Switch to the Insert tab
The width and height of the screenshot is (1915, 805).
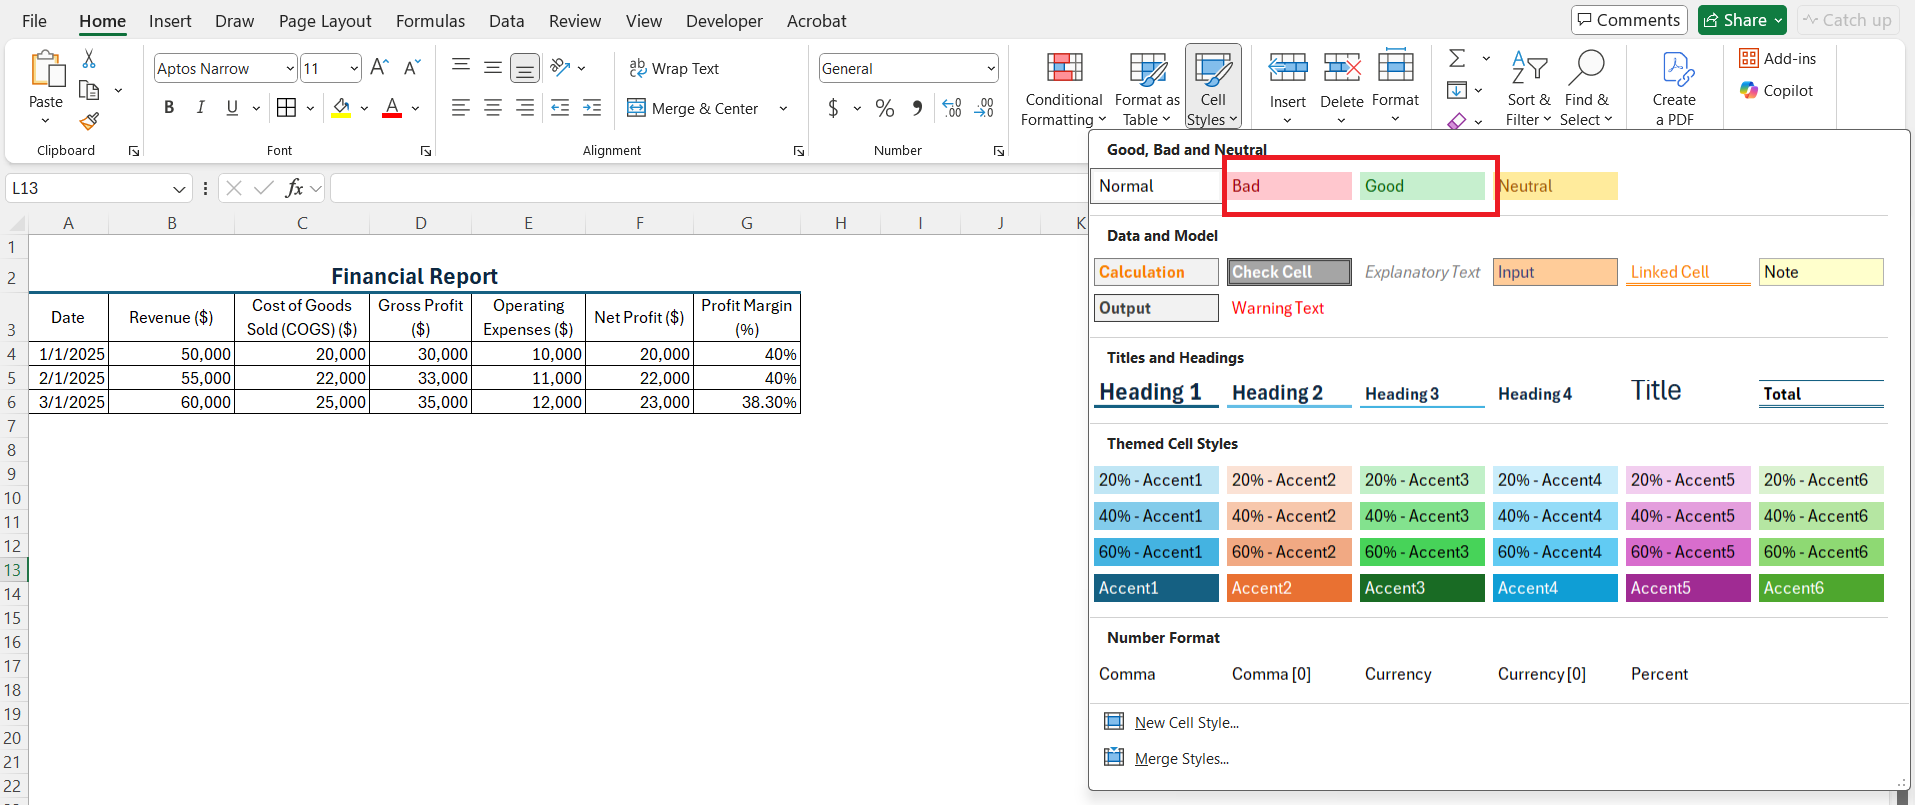(170, 21)
